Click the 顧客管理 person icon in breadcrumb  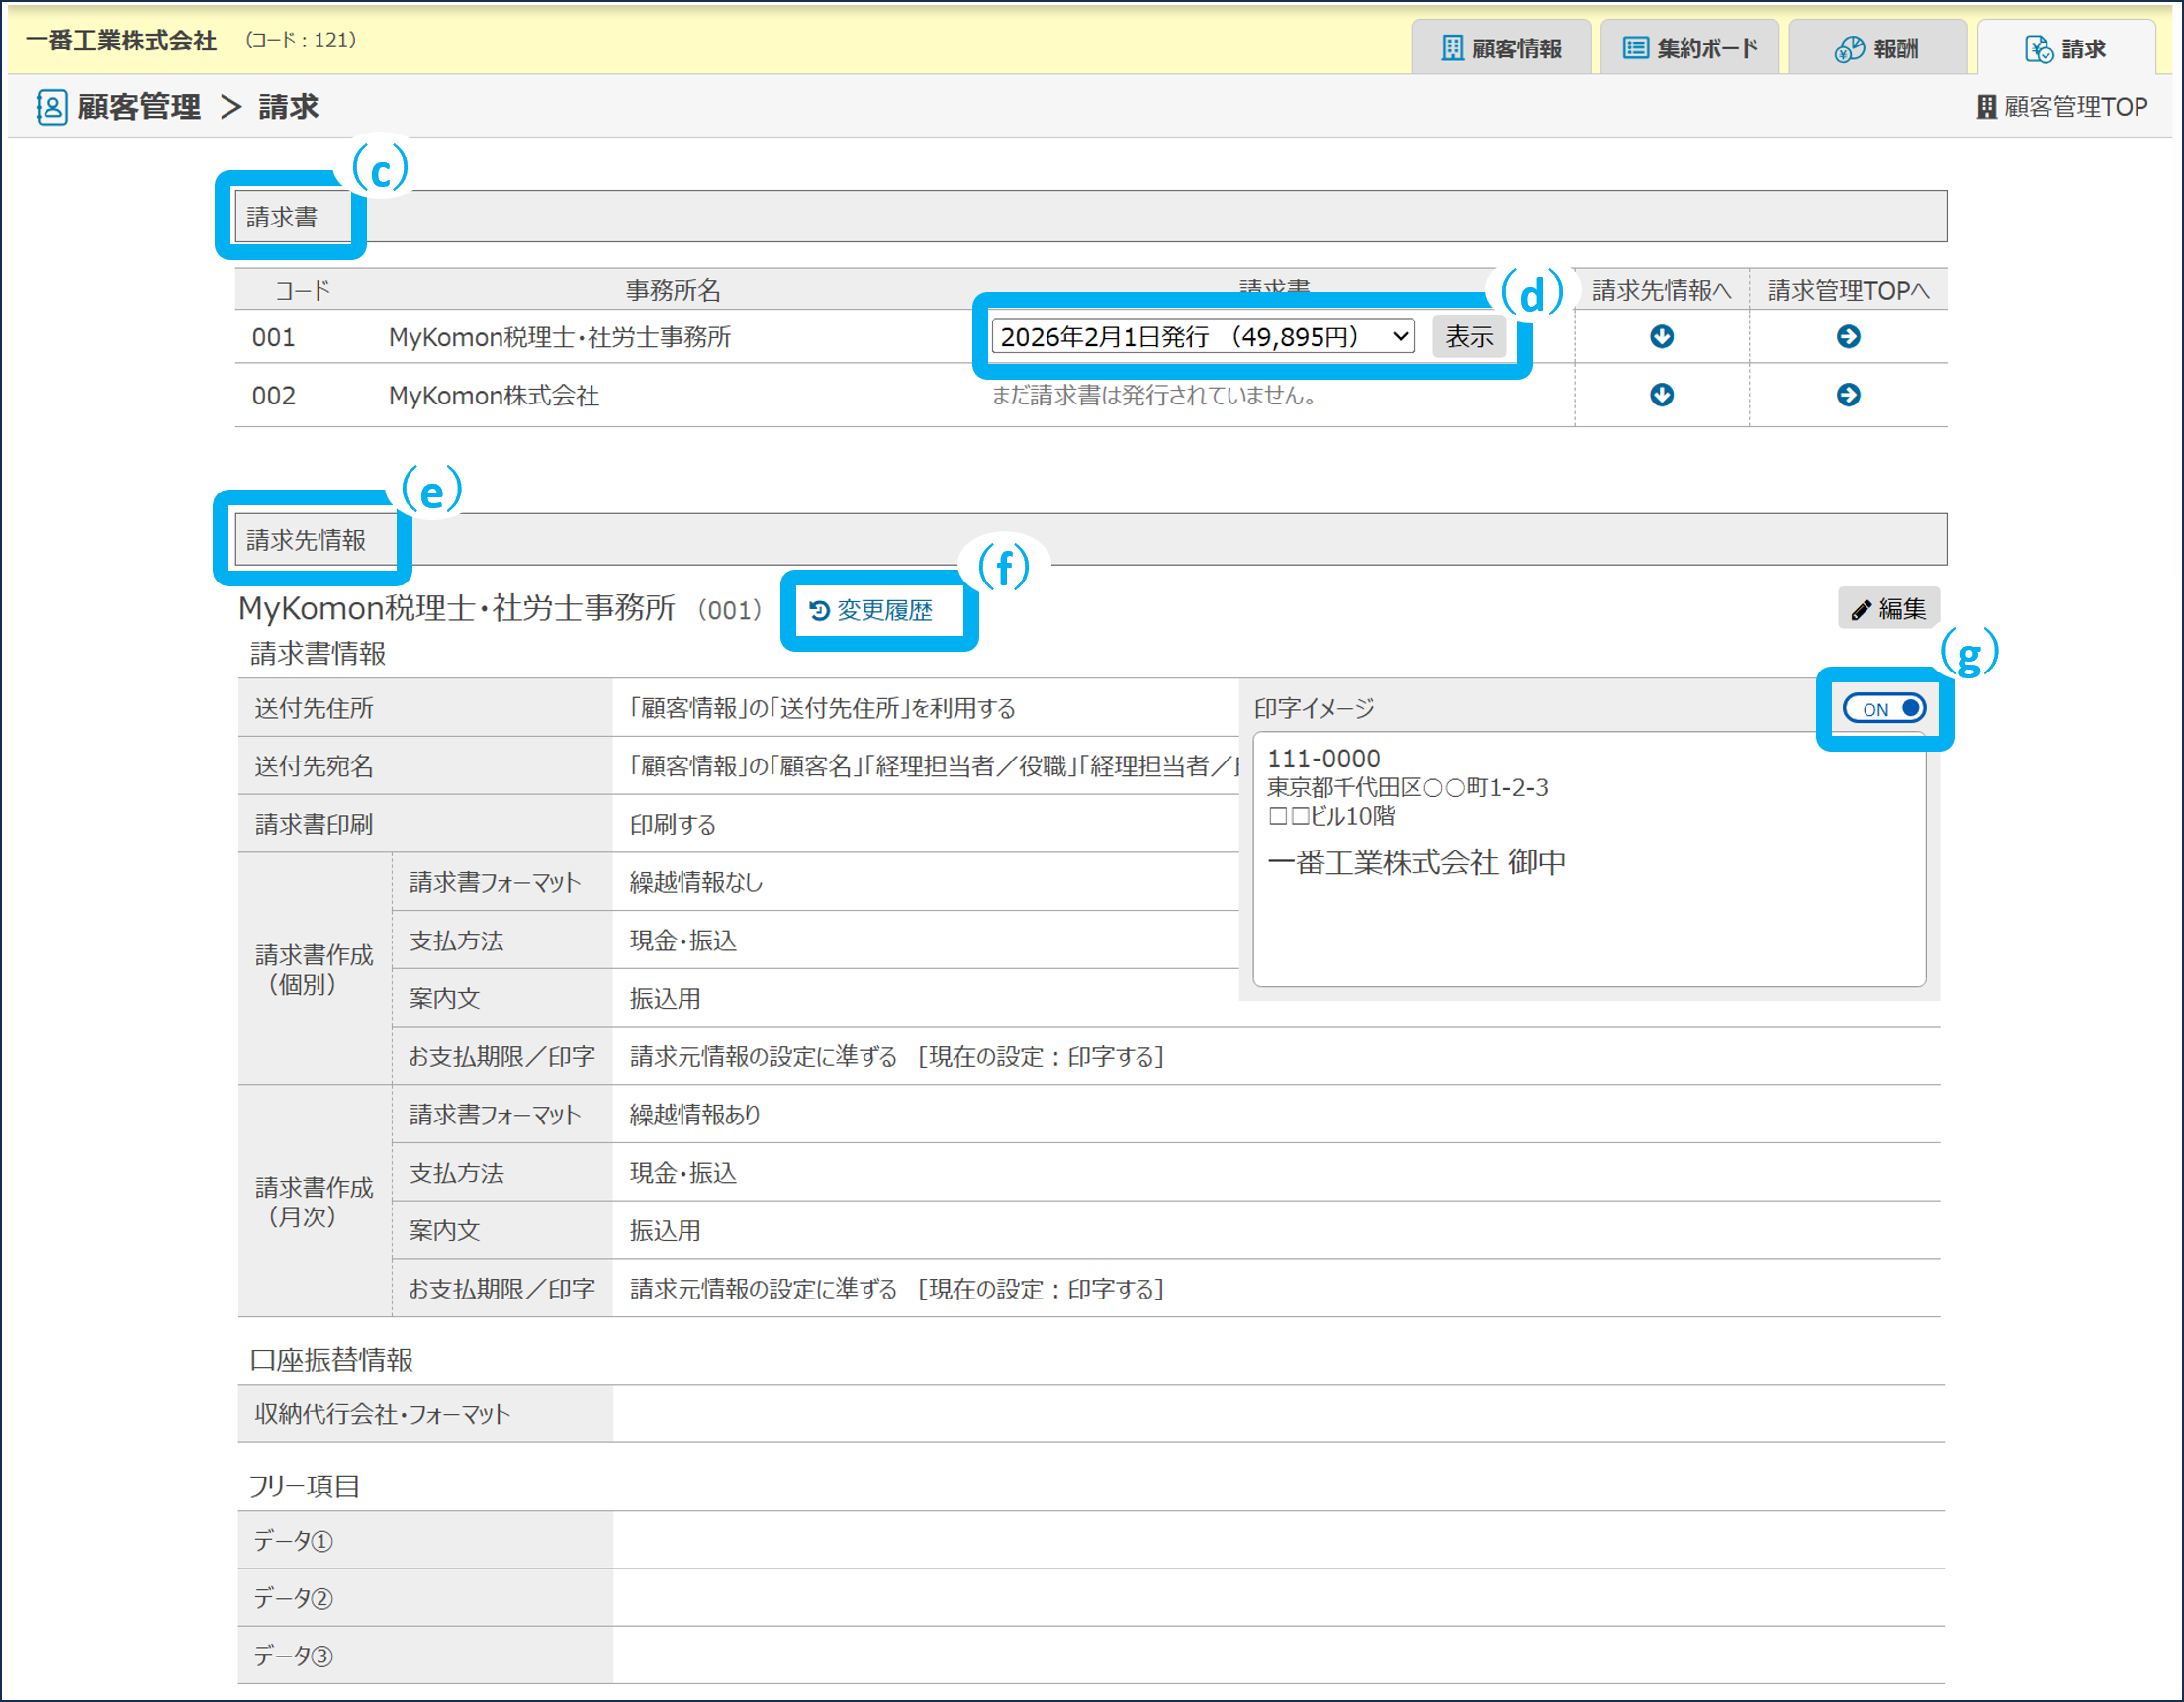[51, 107]
